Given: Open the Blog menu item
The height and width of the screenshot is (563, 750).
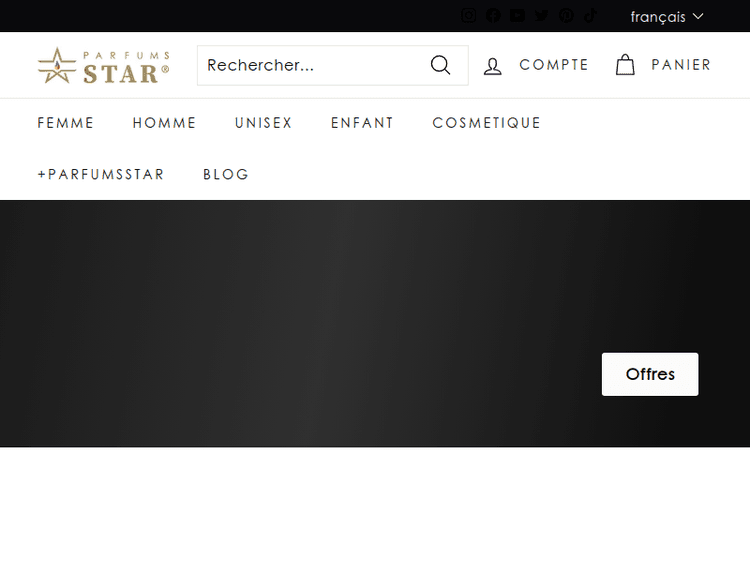Looking at the screenshot, I should (226, 174).
